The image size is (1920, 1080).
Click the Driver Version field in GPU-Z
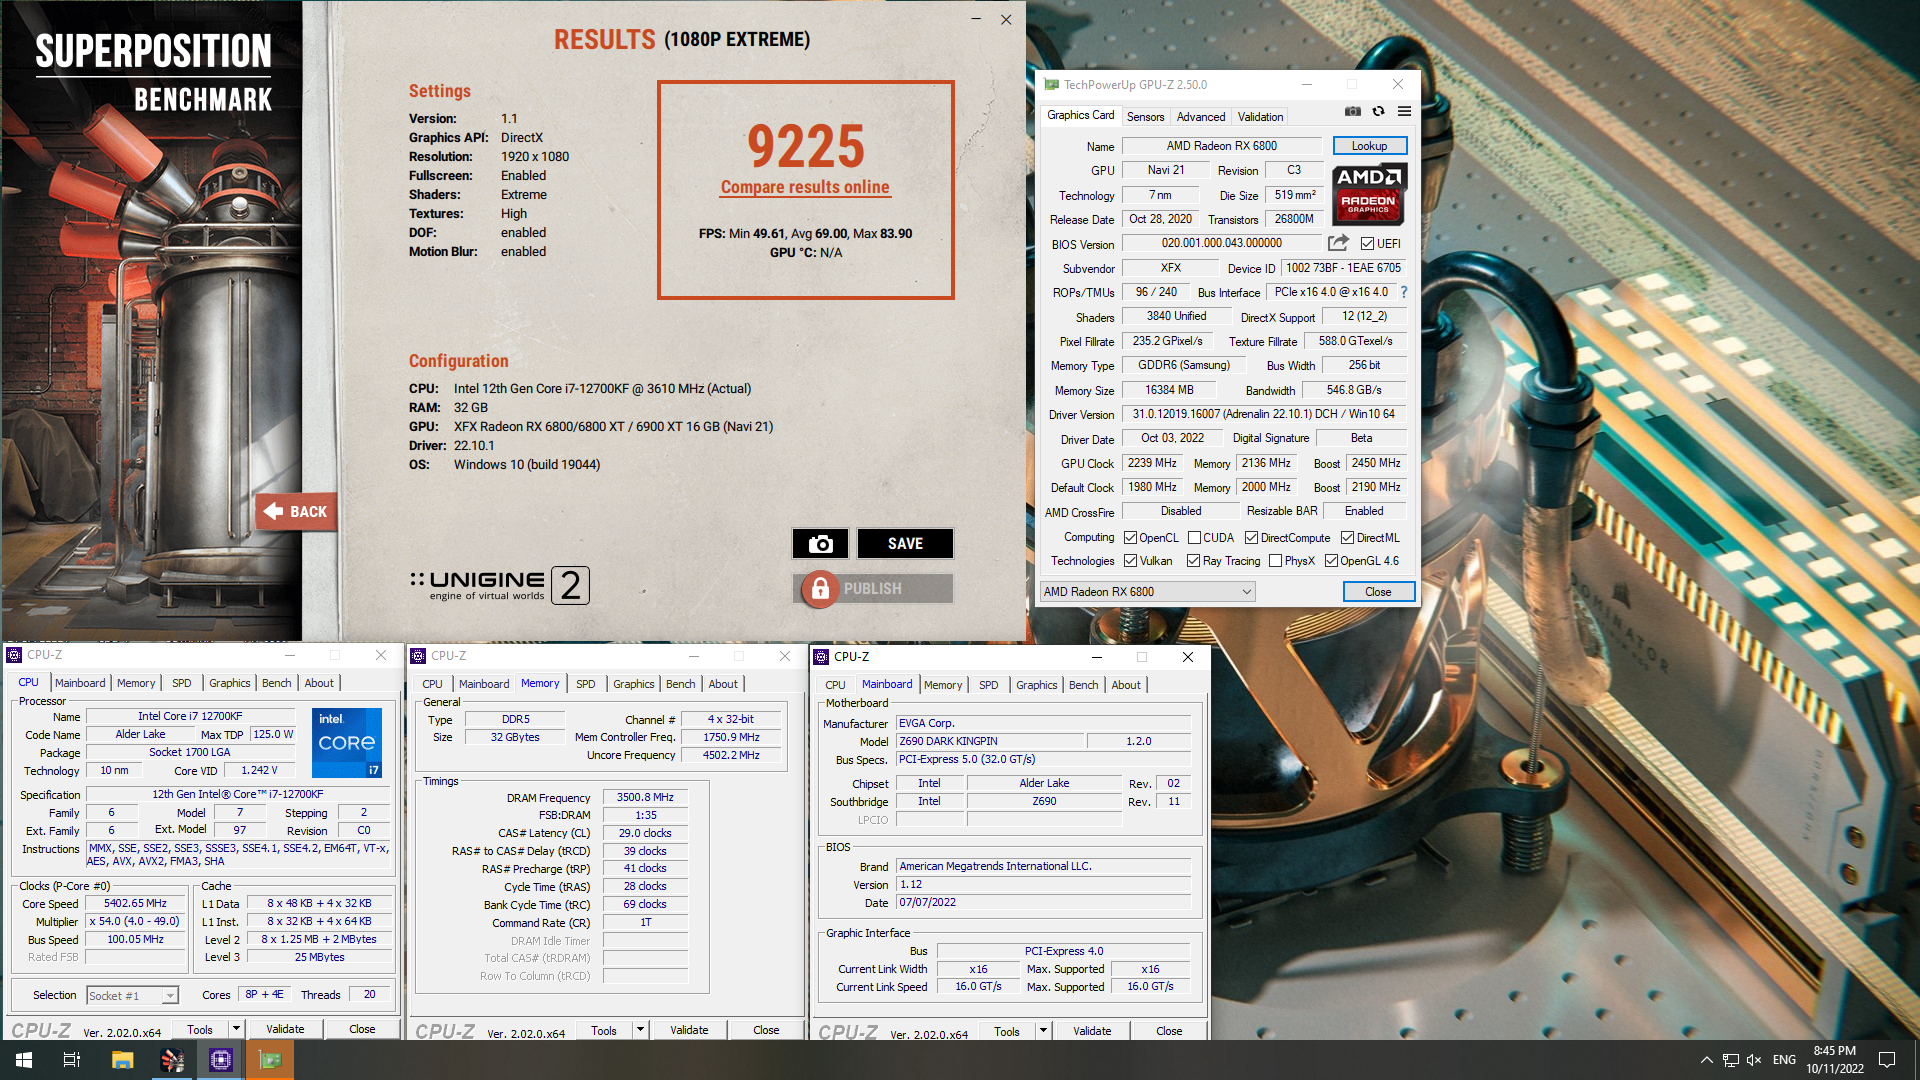click(1264, 414)
